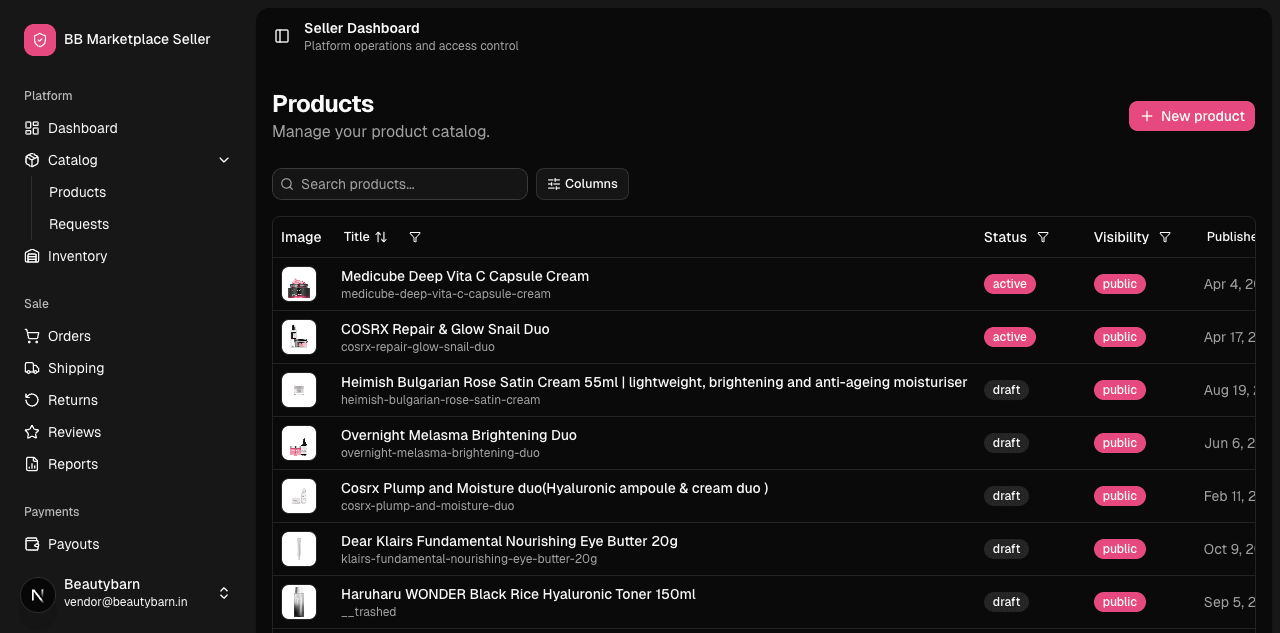Click the draft badge for Overnight Melasma

[1006, 443]
